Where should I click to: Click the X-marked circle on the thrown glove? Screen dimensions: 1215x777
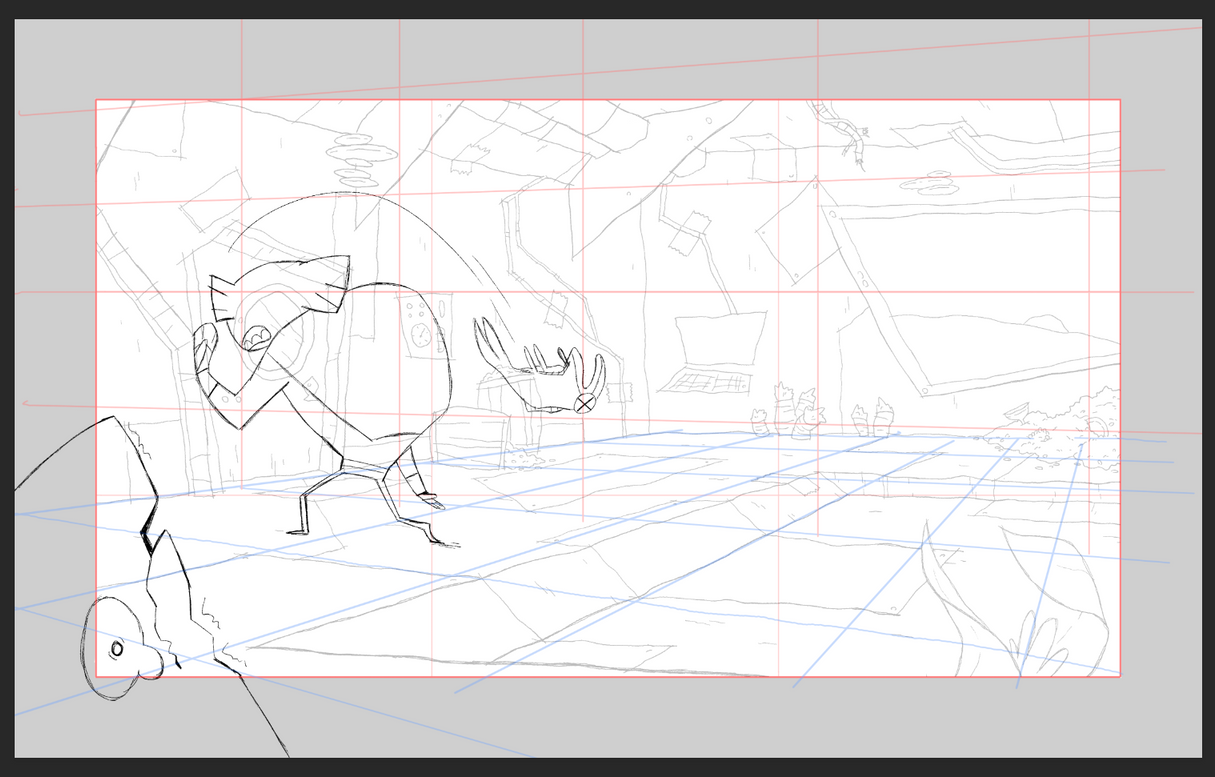pos(585,404)
